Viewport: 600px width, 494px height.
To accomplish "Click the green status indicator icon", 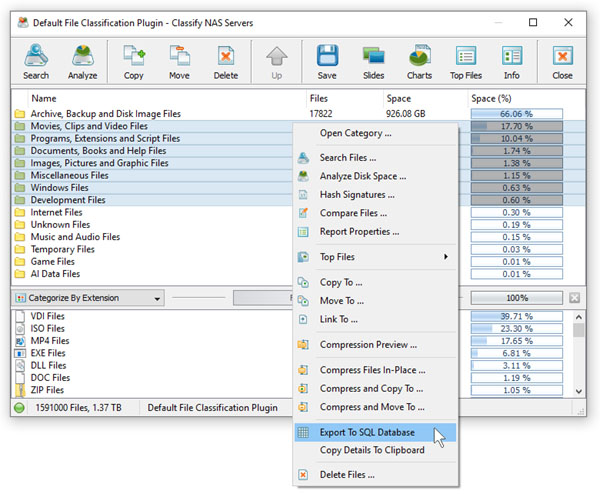I will 19,408.
